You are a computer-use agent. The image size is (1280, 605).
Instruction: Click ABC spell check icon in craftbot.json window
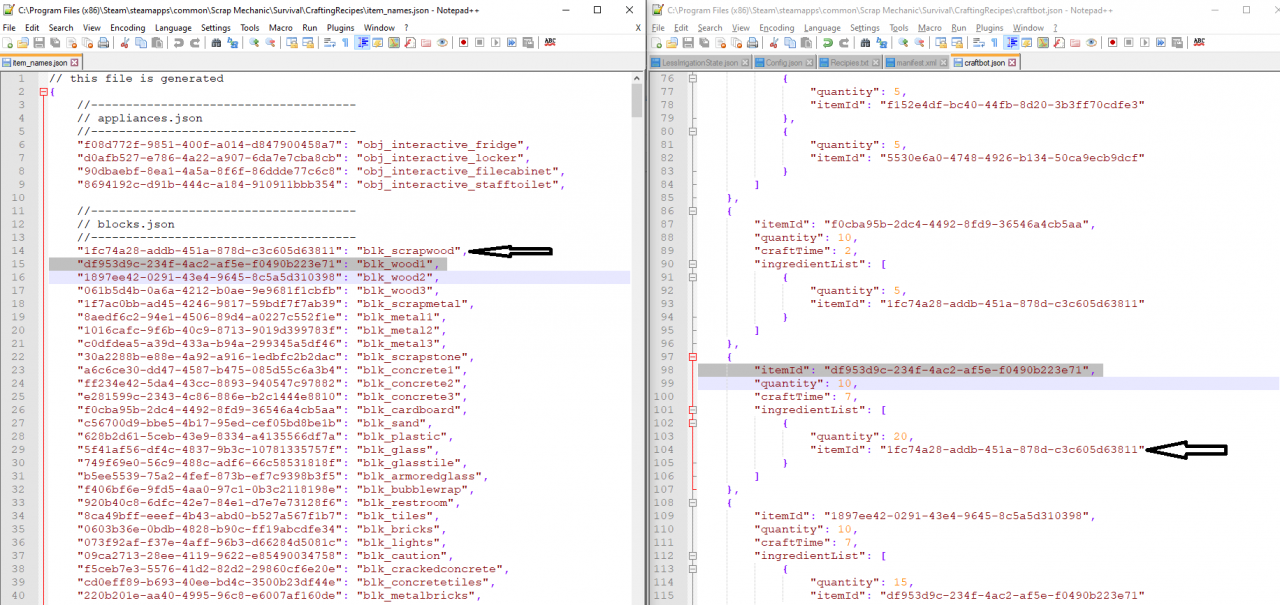point(1199,43)
